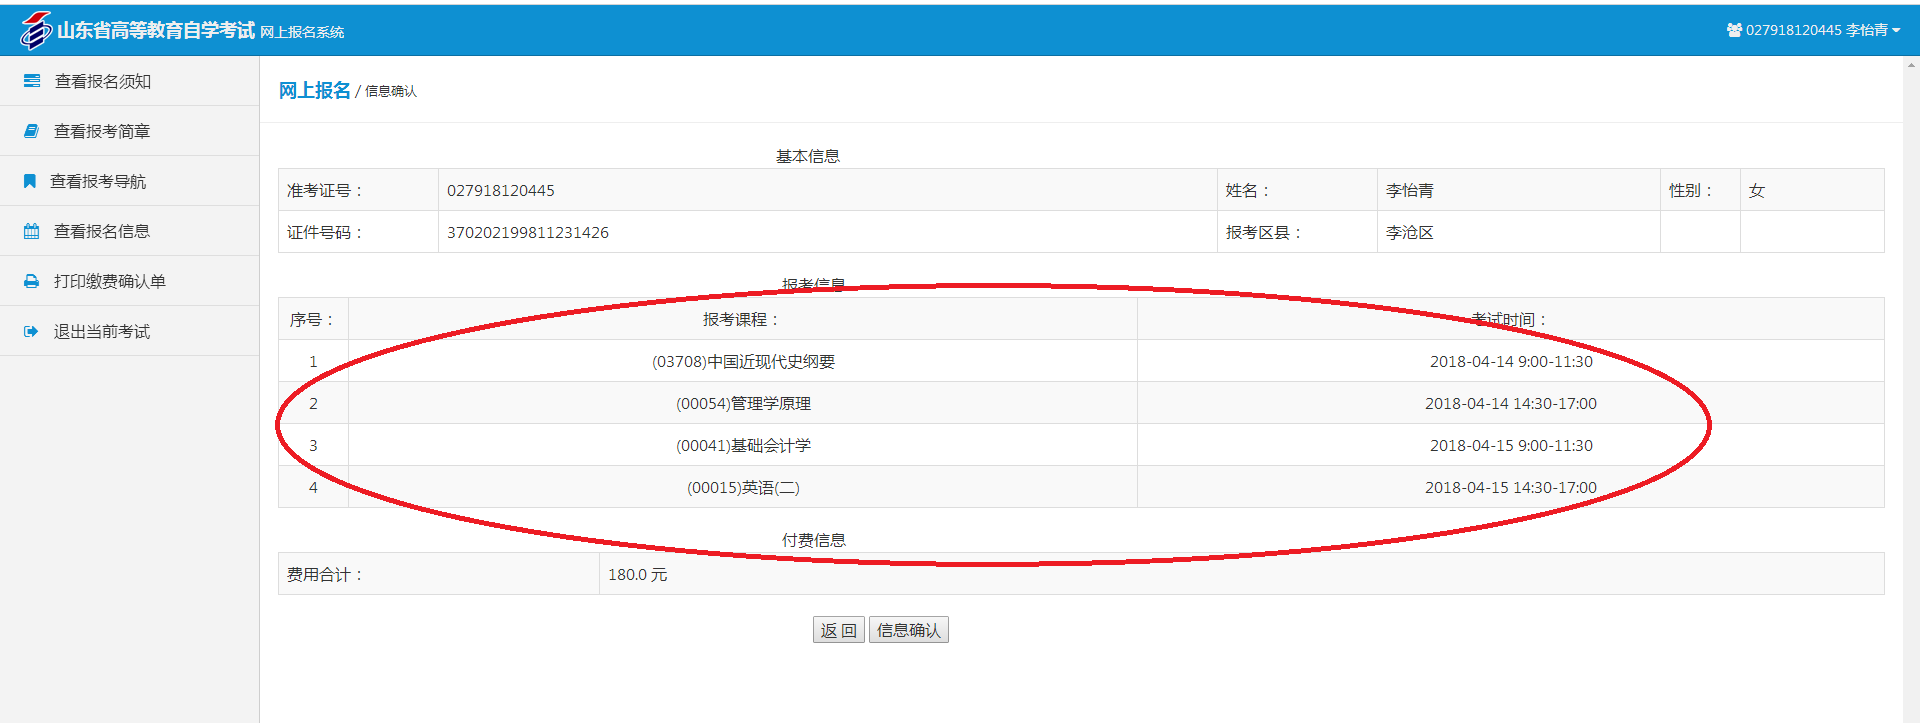Image resolution: width=1920 pixels, height=723 pixels.
Task: Select 打印缴费确认单 menu entry
Action: 110,281
